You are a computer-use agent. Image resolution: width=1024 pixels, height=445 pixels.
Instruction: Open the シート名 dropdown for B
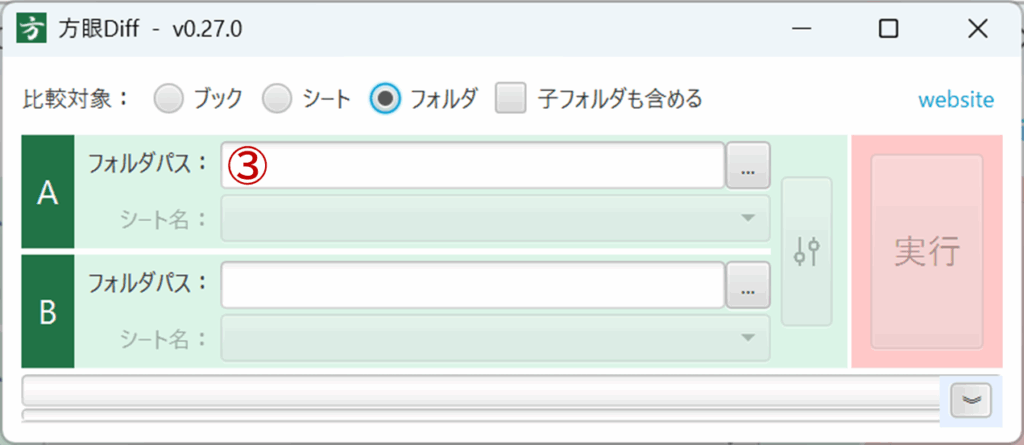click(495, 338)
